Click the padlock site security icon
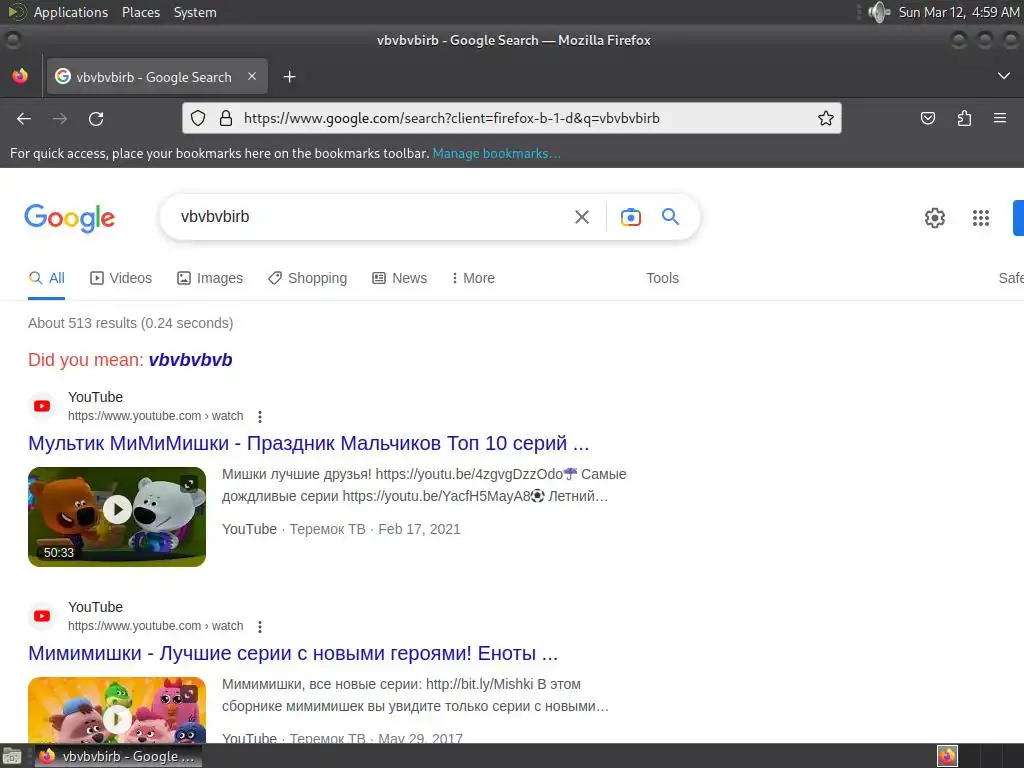Viewport: 1024px width, 768px height. pyautogui.click(x=226, y=118)
